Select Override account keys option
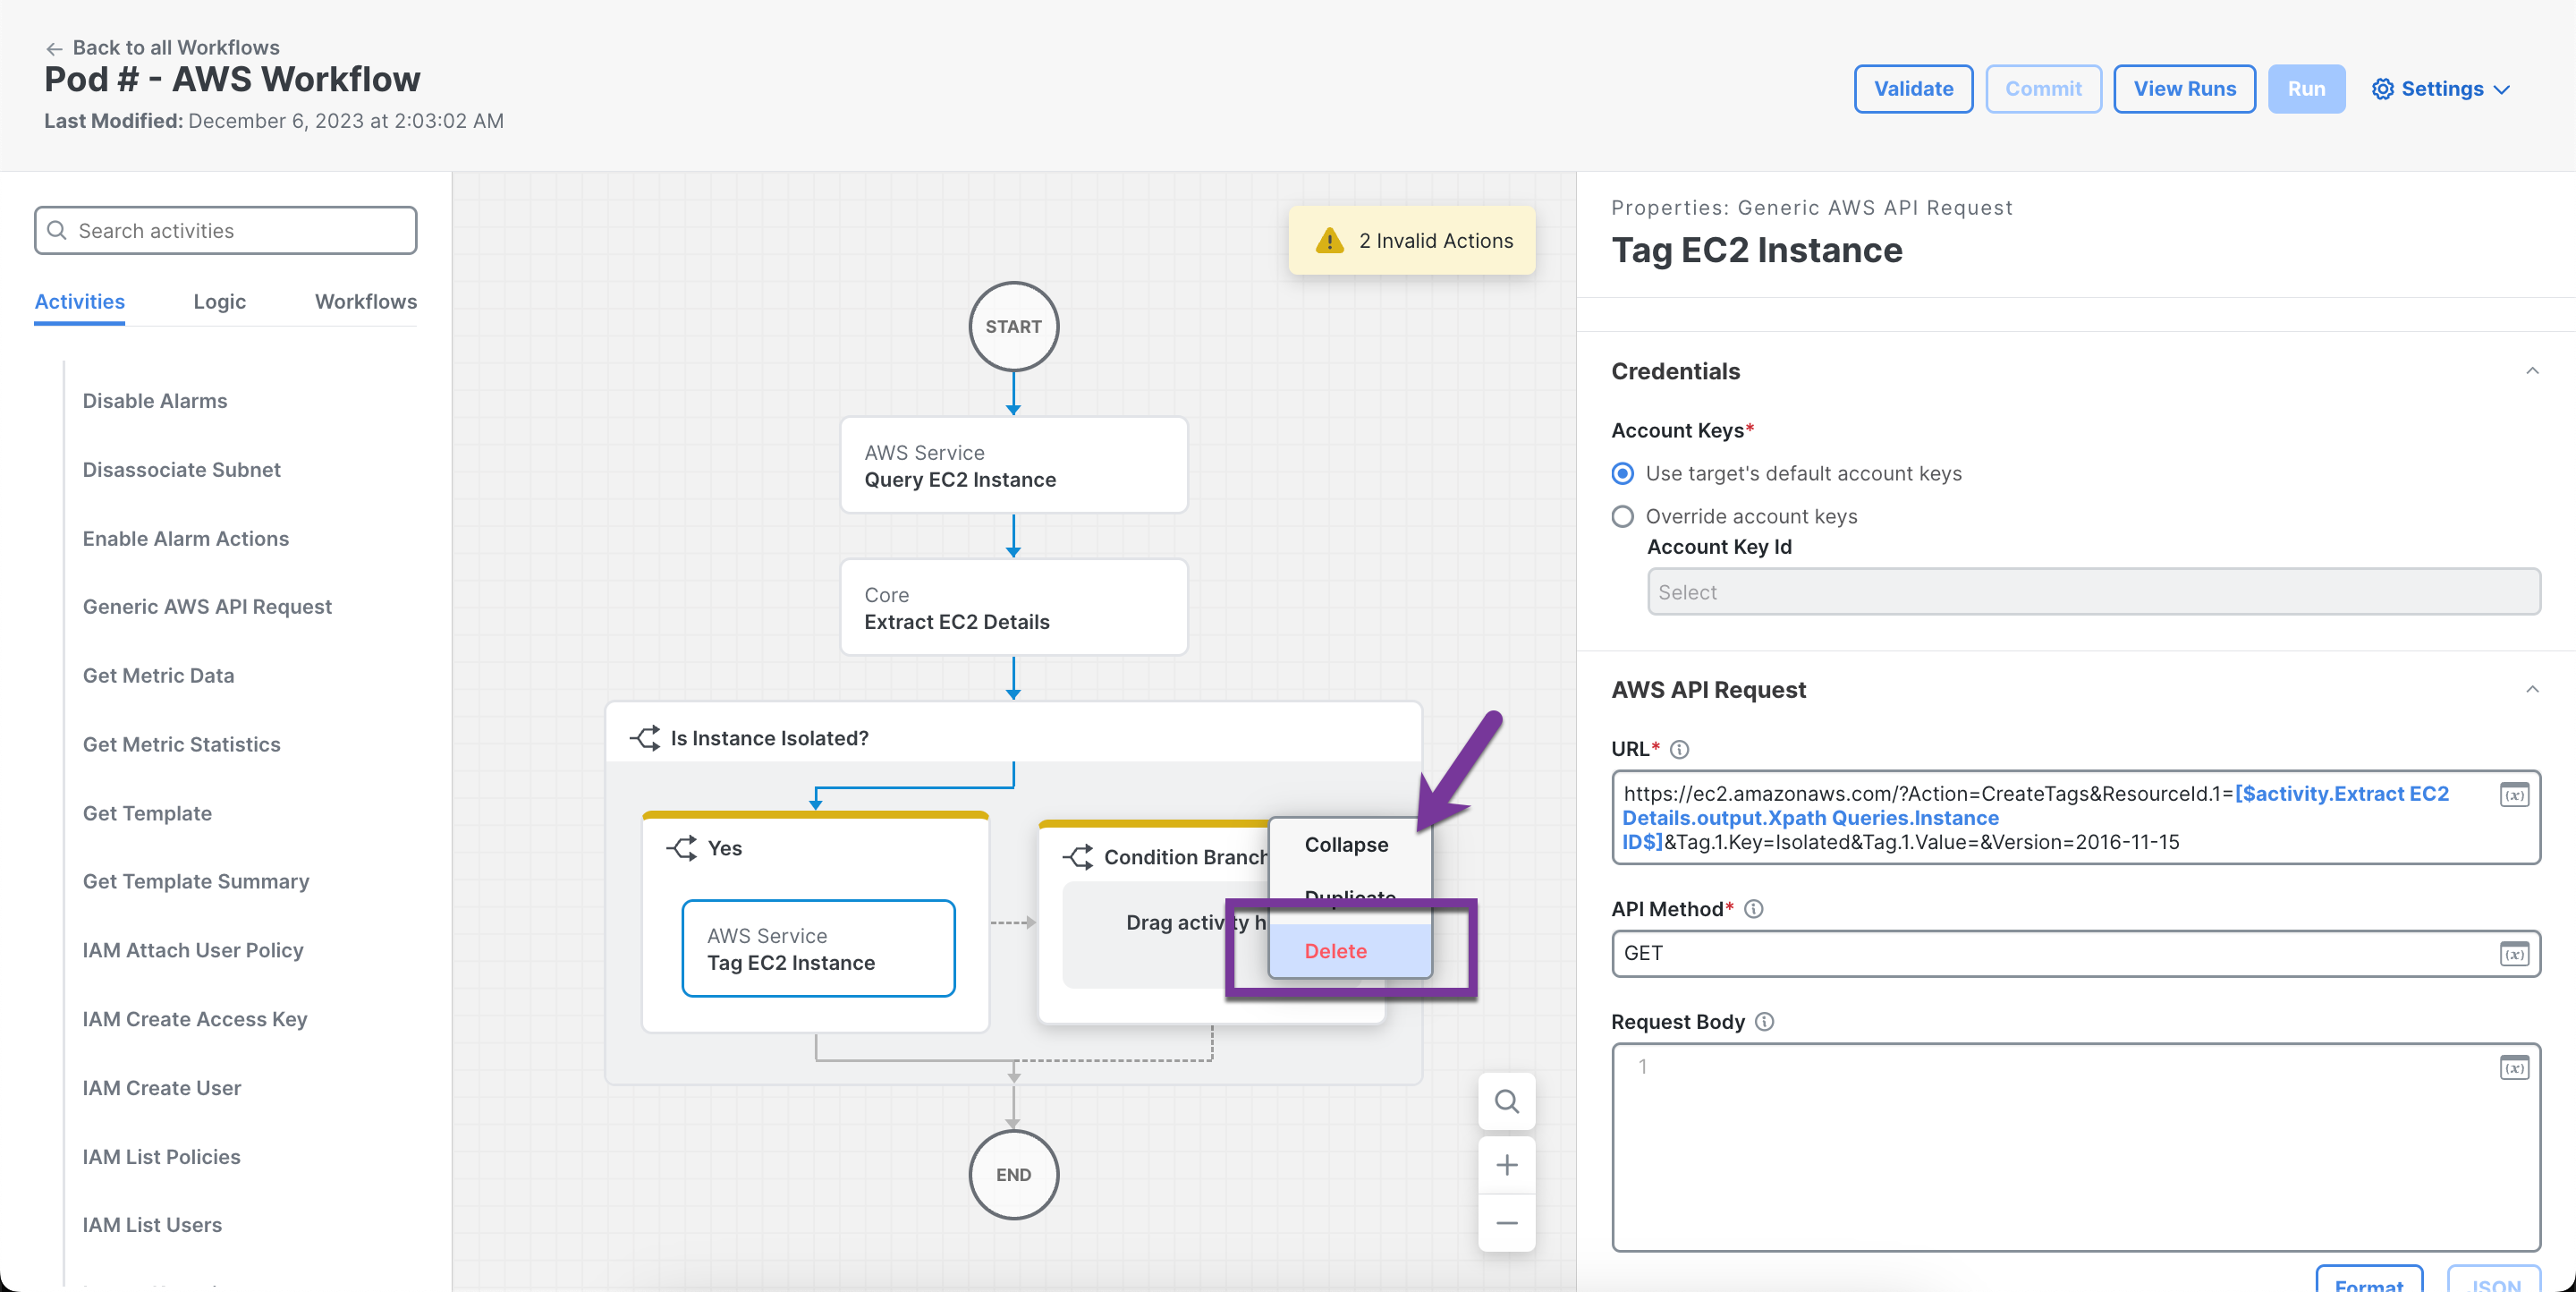The height and width of the screenshot is (1292, 2576). coord(1622,516)
